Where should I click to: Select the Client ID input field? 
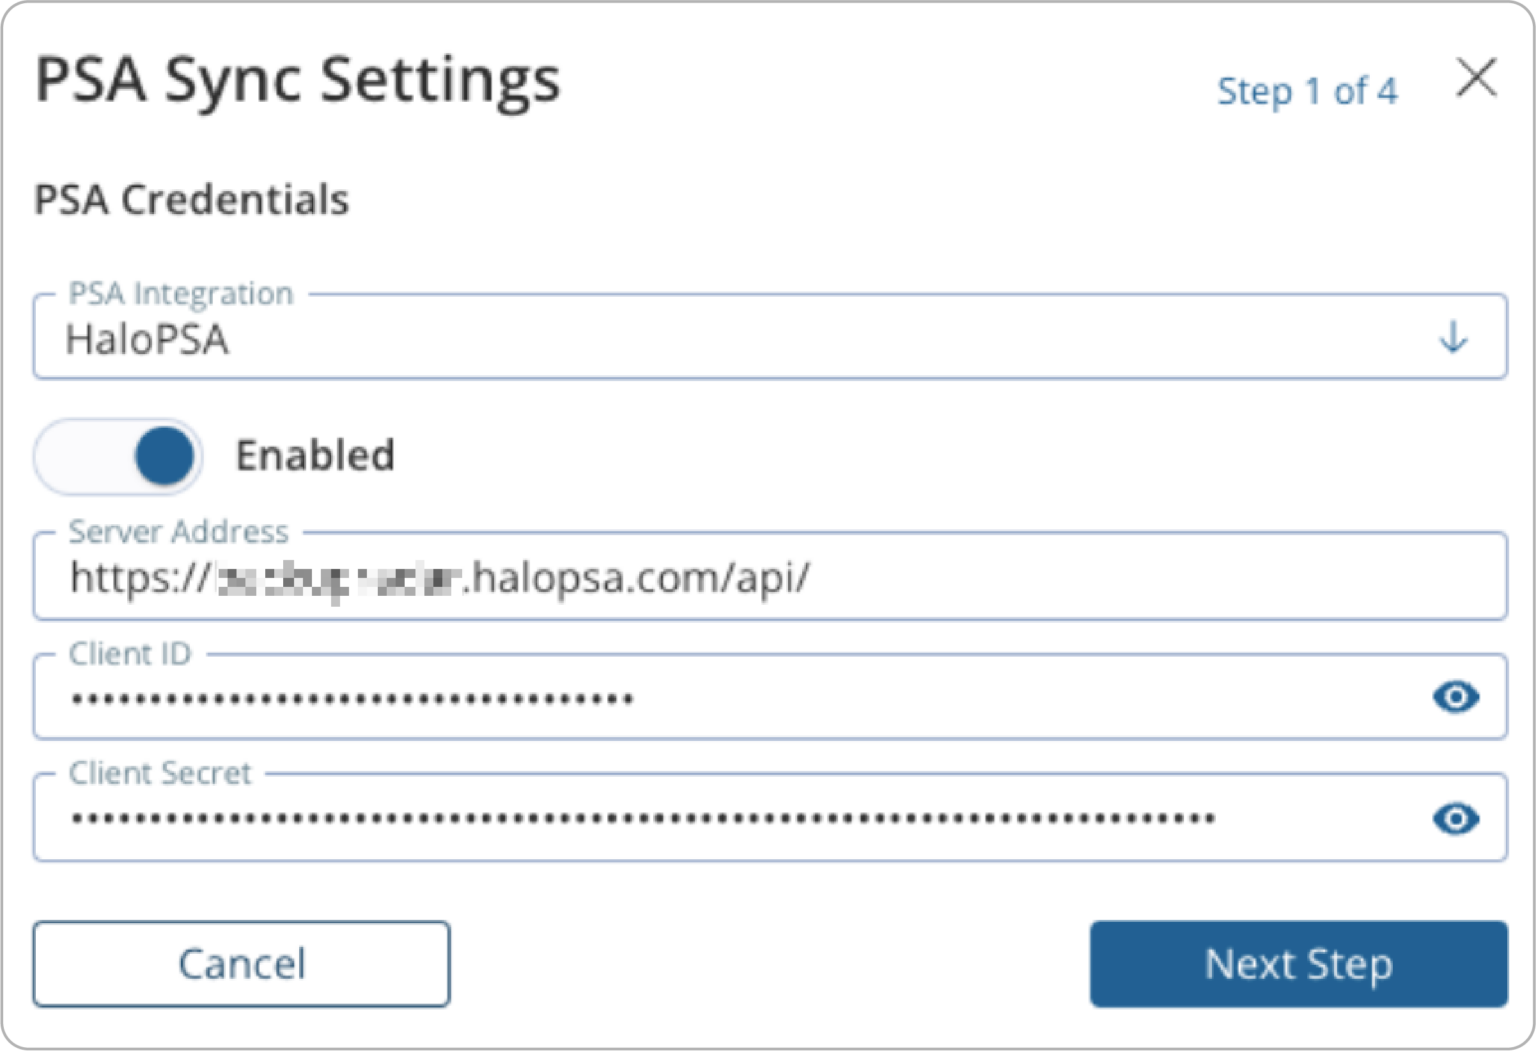pos(600,697)
